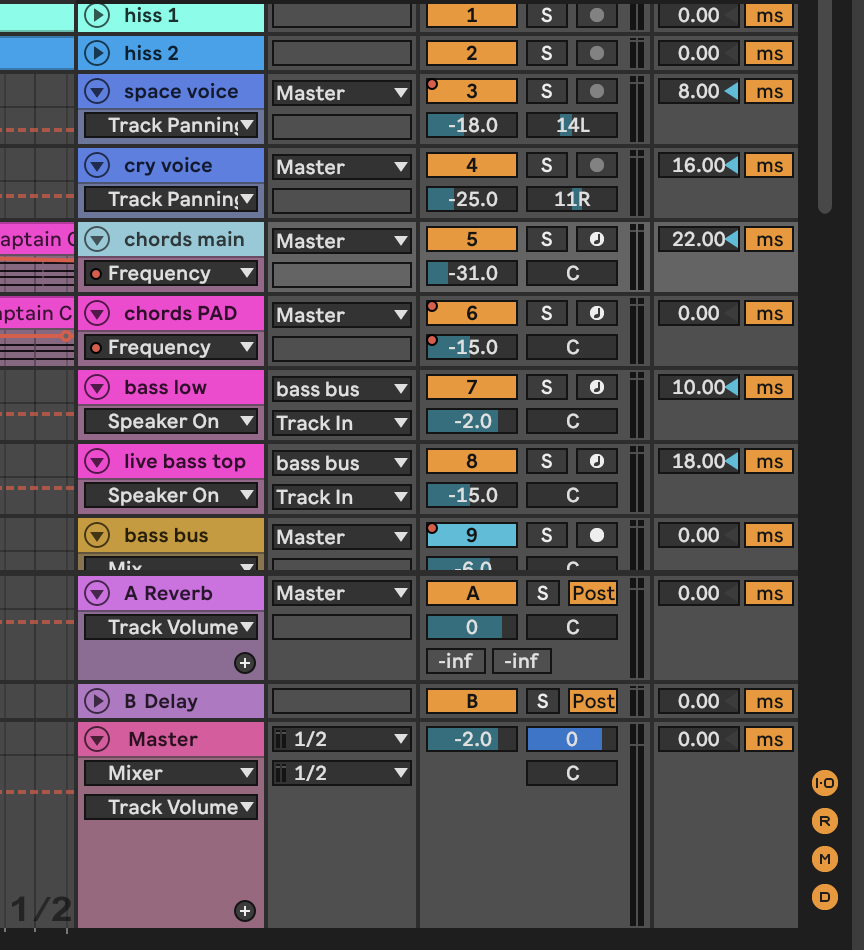Viewport: 864px width, 950px height.
Task: Open cry voice output routing dropdown
Action: click(x=342, y=167)
